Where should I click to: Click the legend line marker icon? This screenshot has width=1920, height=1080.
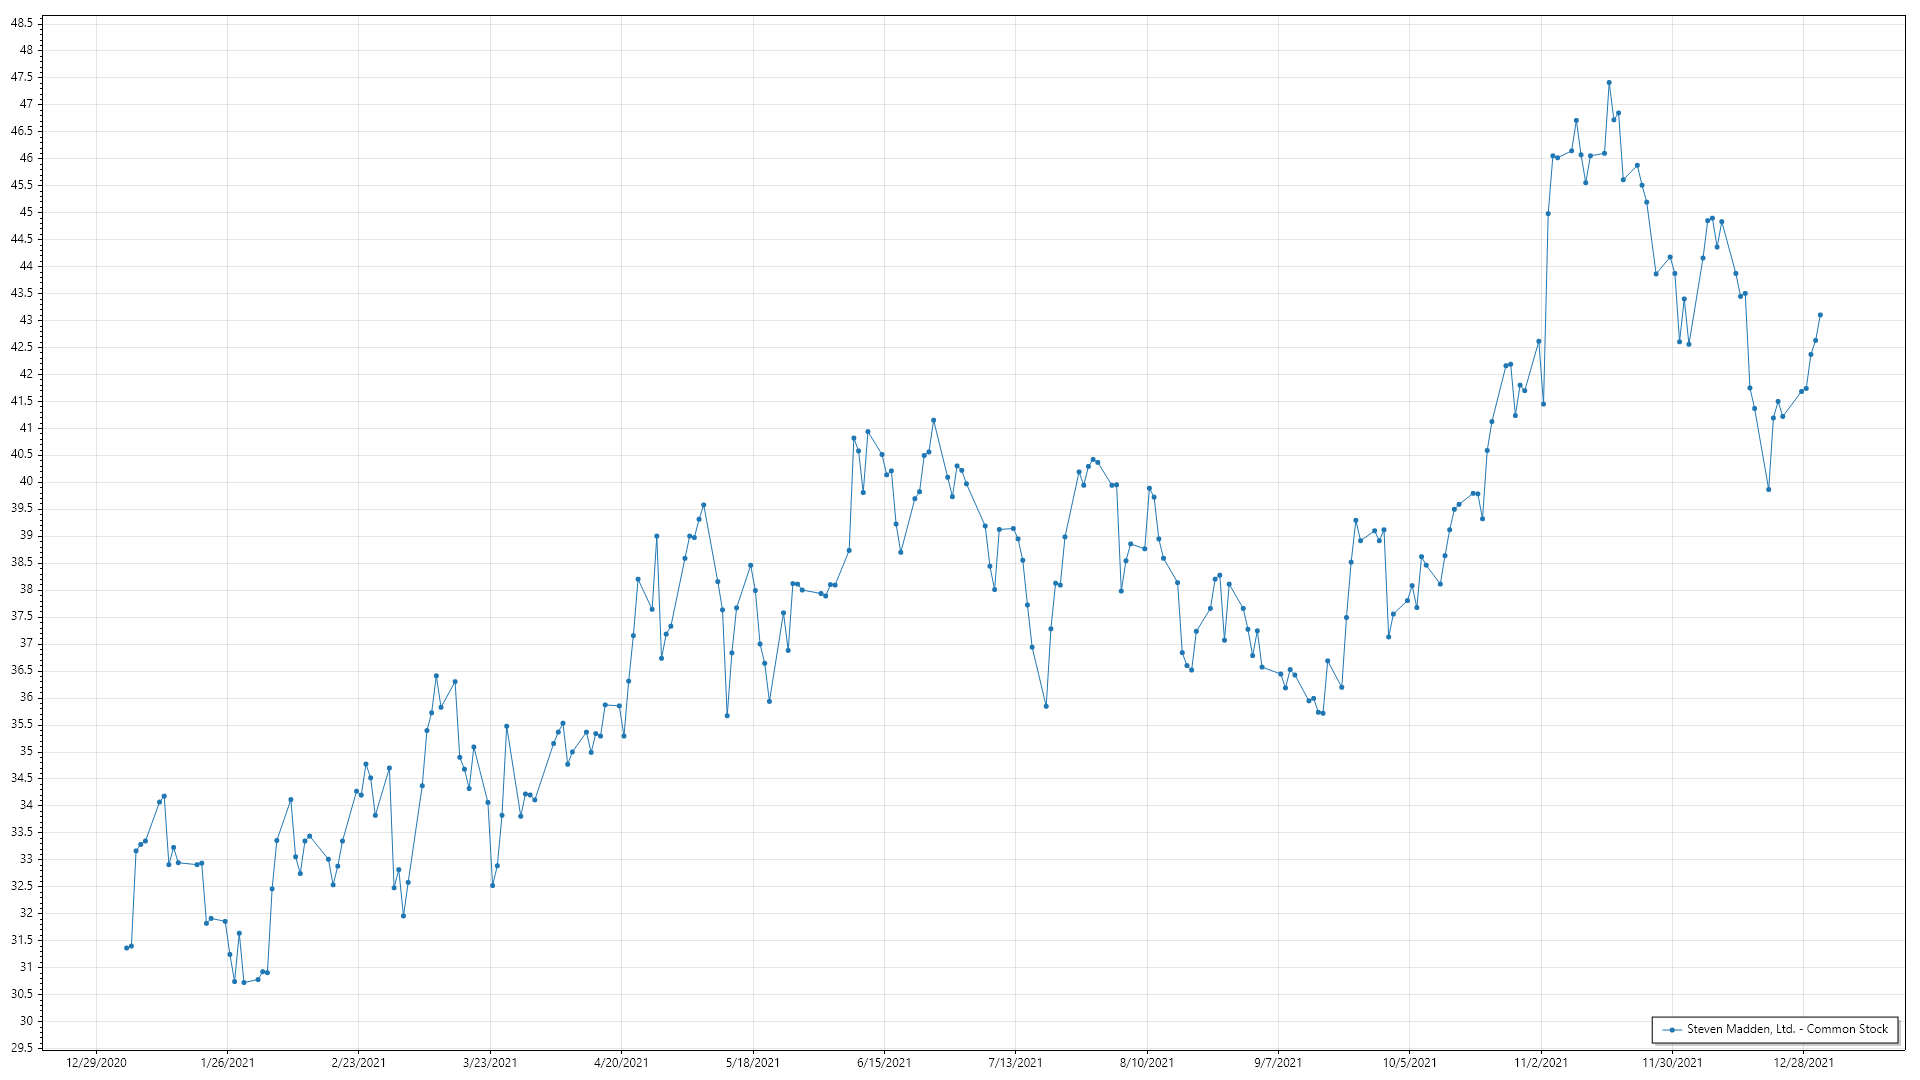point(1671,1029)
